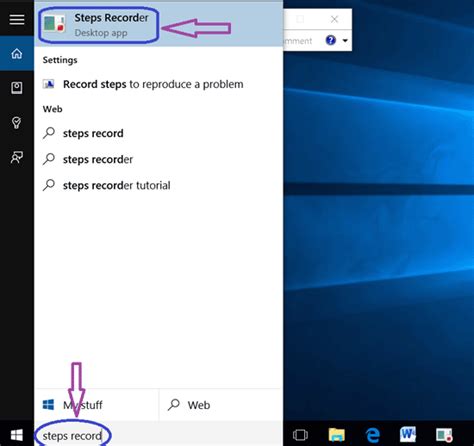Click the Record steps setting icon

pyautogui.click(x=49, y=84)
